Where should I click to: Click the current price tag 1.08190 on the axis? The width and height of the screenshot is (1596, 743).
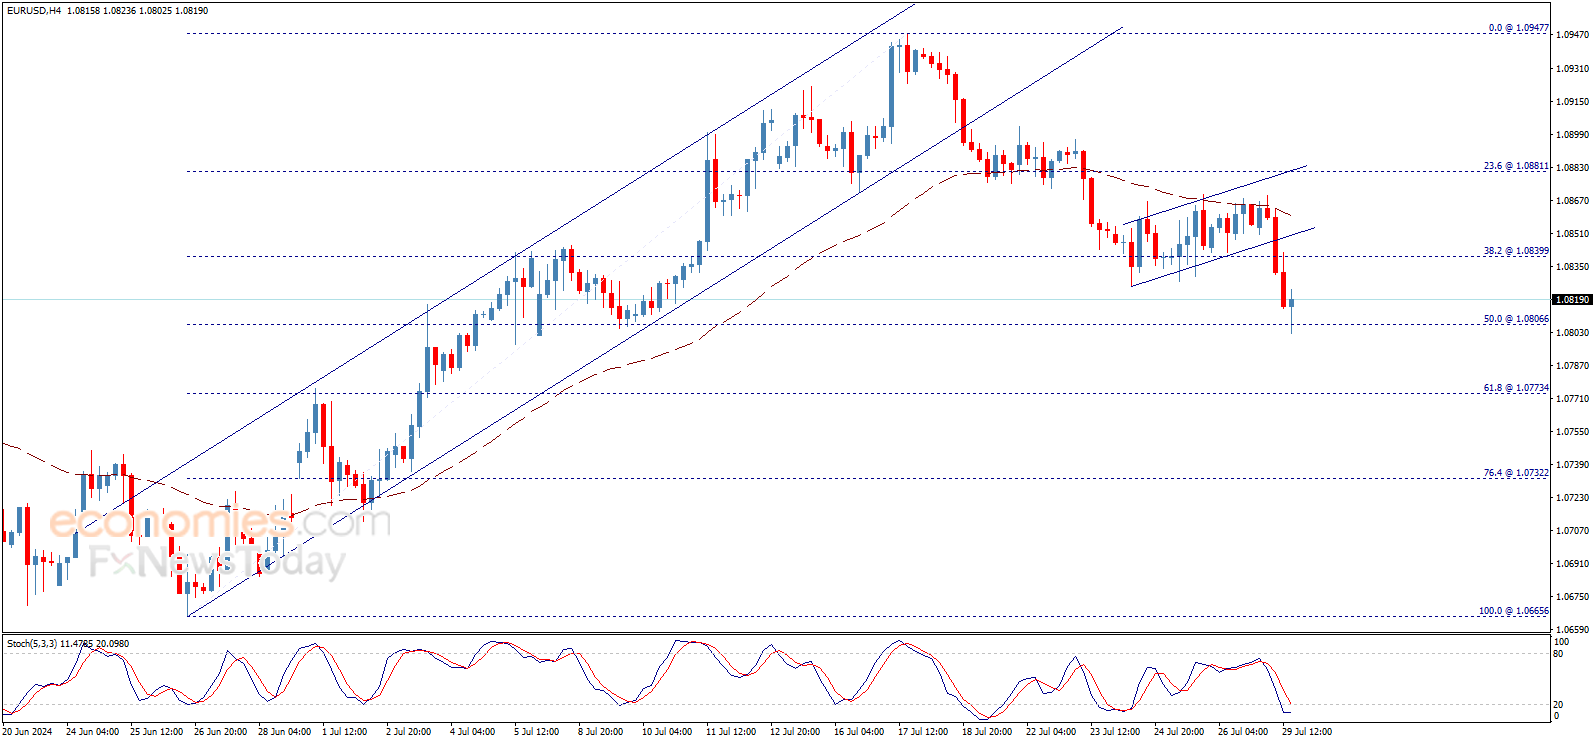(x=1571, y=299)
